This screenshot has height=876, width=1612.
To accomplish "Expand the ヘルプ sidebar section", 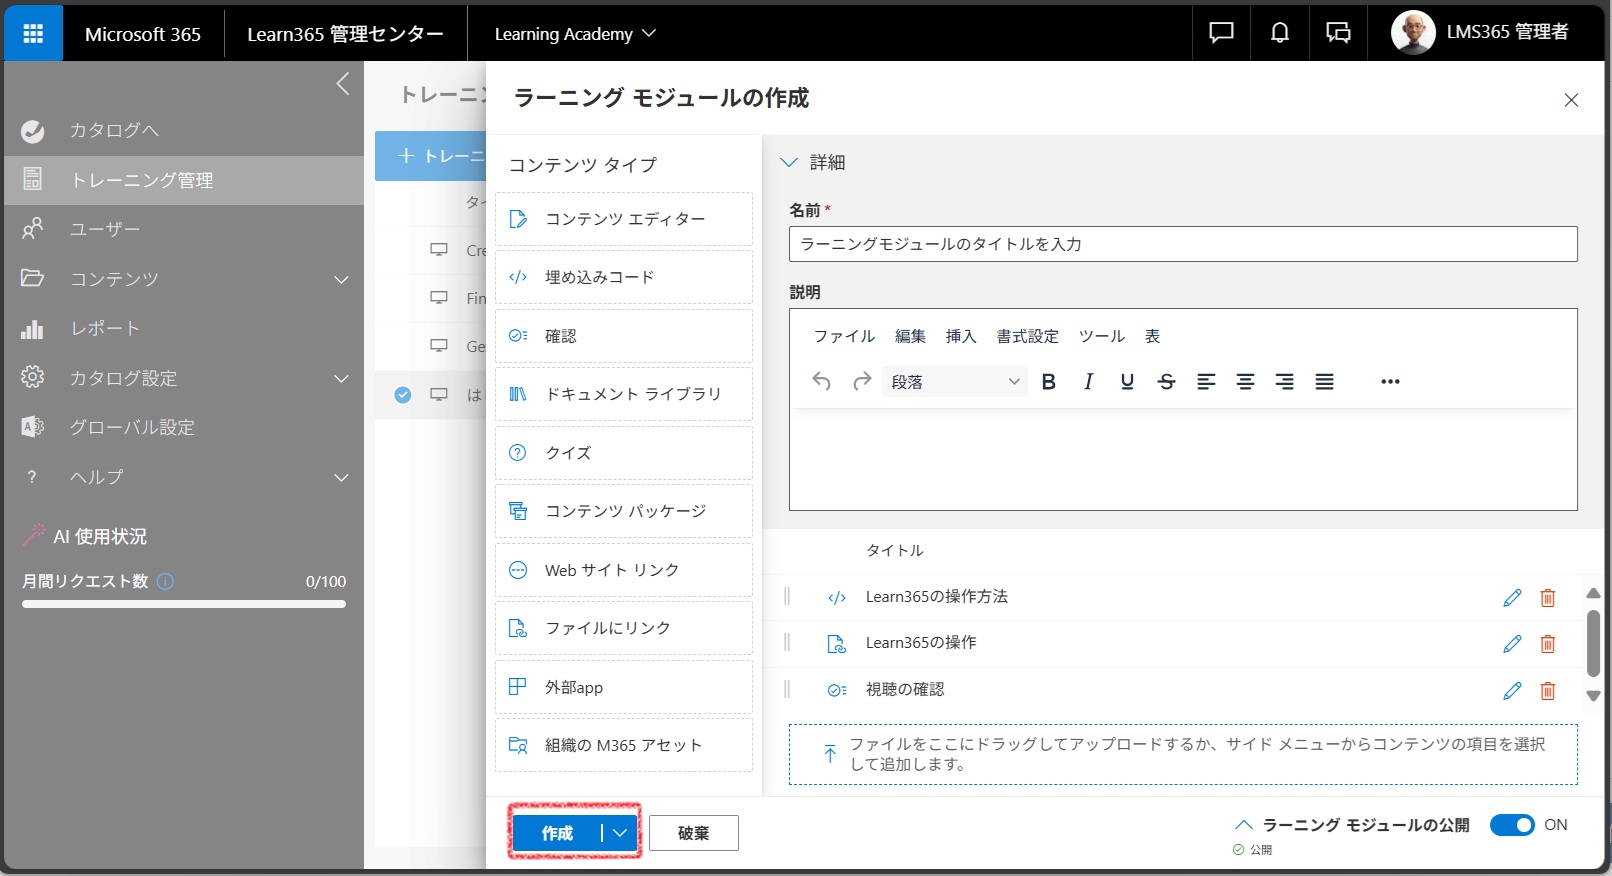I will pos(341,477).
